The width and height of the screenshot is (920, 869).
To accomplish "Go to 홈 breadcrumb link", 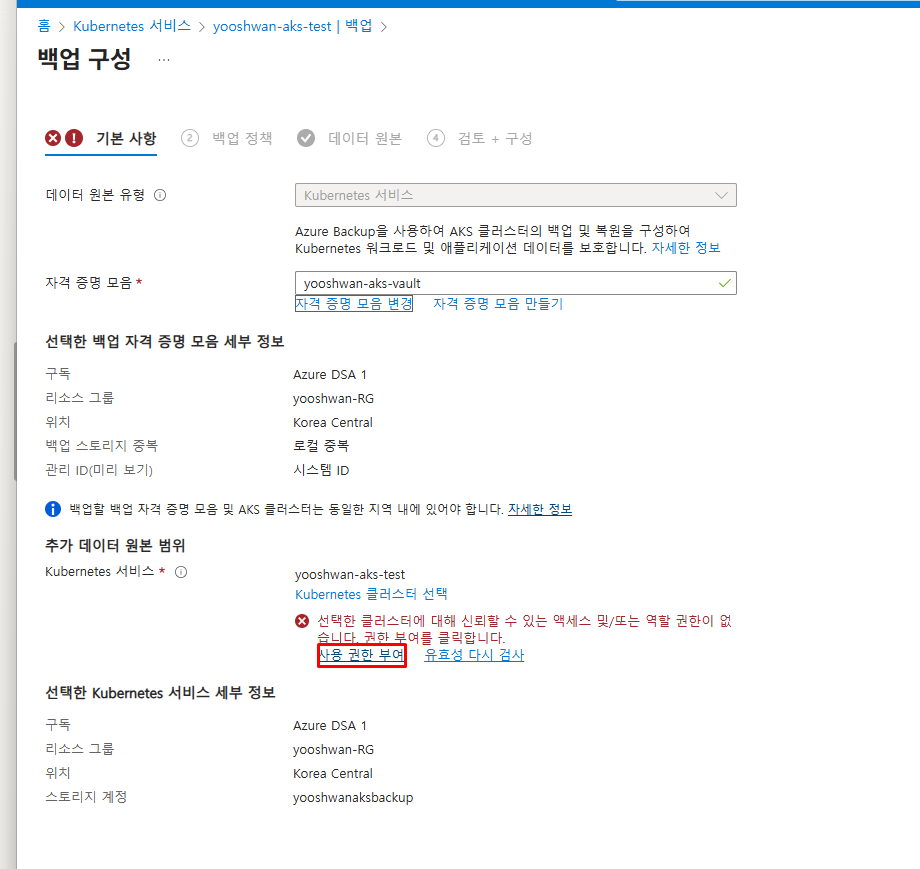I will pyautogui.click(x=44, y=26).
